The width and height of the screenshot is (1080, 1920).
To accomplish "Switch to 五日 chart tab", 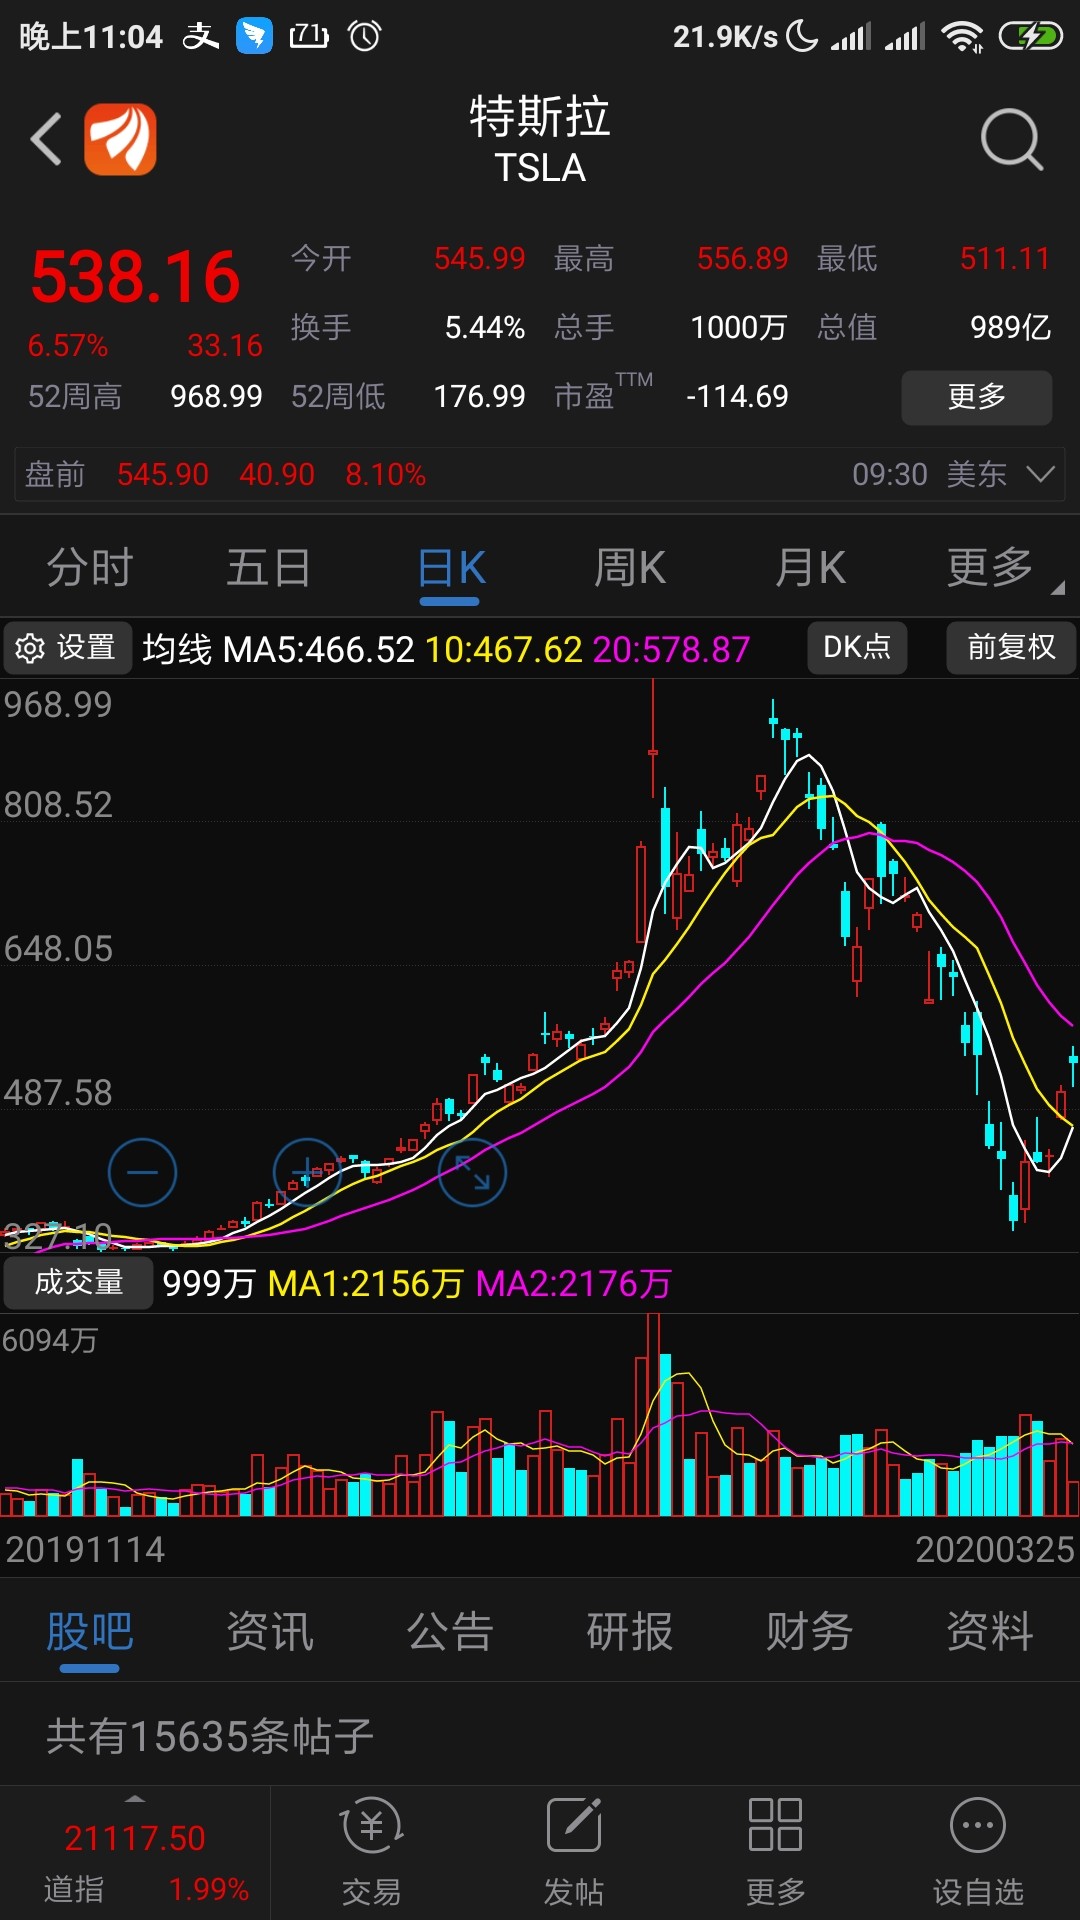I will [x=269, y=568].
